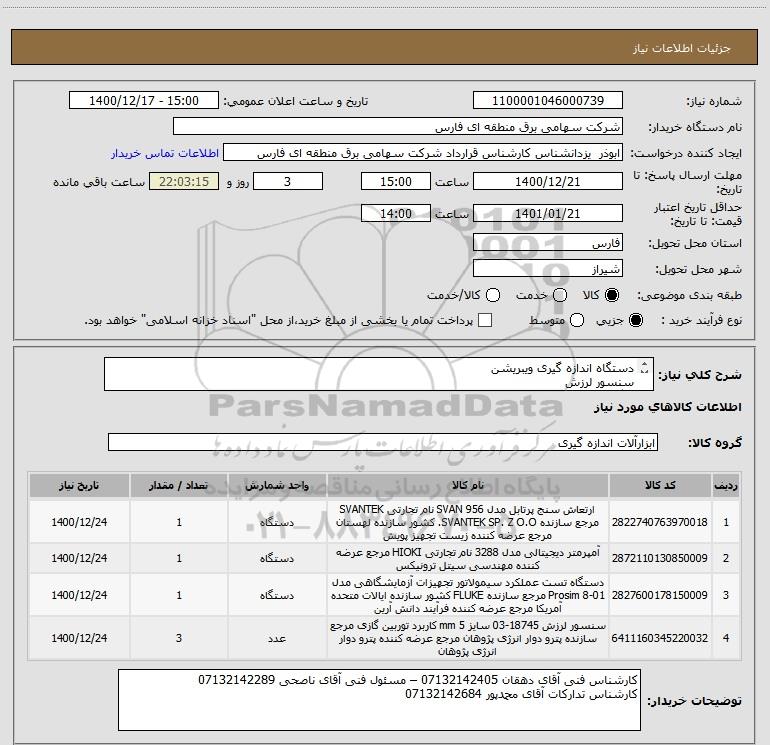Click the شماره نیاز field 1100001046000739

coord(548,100)
